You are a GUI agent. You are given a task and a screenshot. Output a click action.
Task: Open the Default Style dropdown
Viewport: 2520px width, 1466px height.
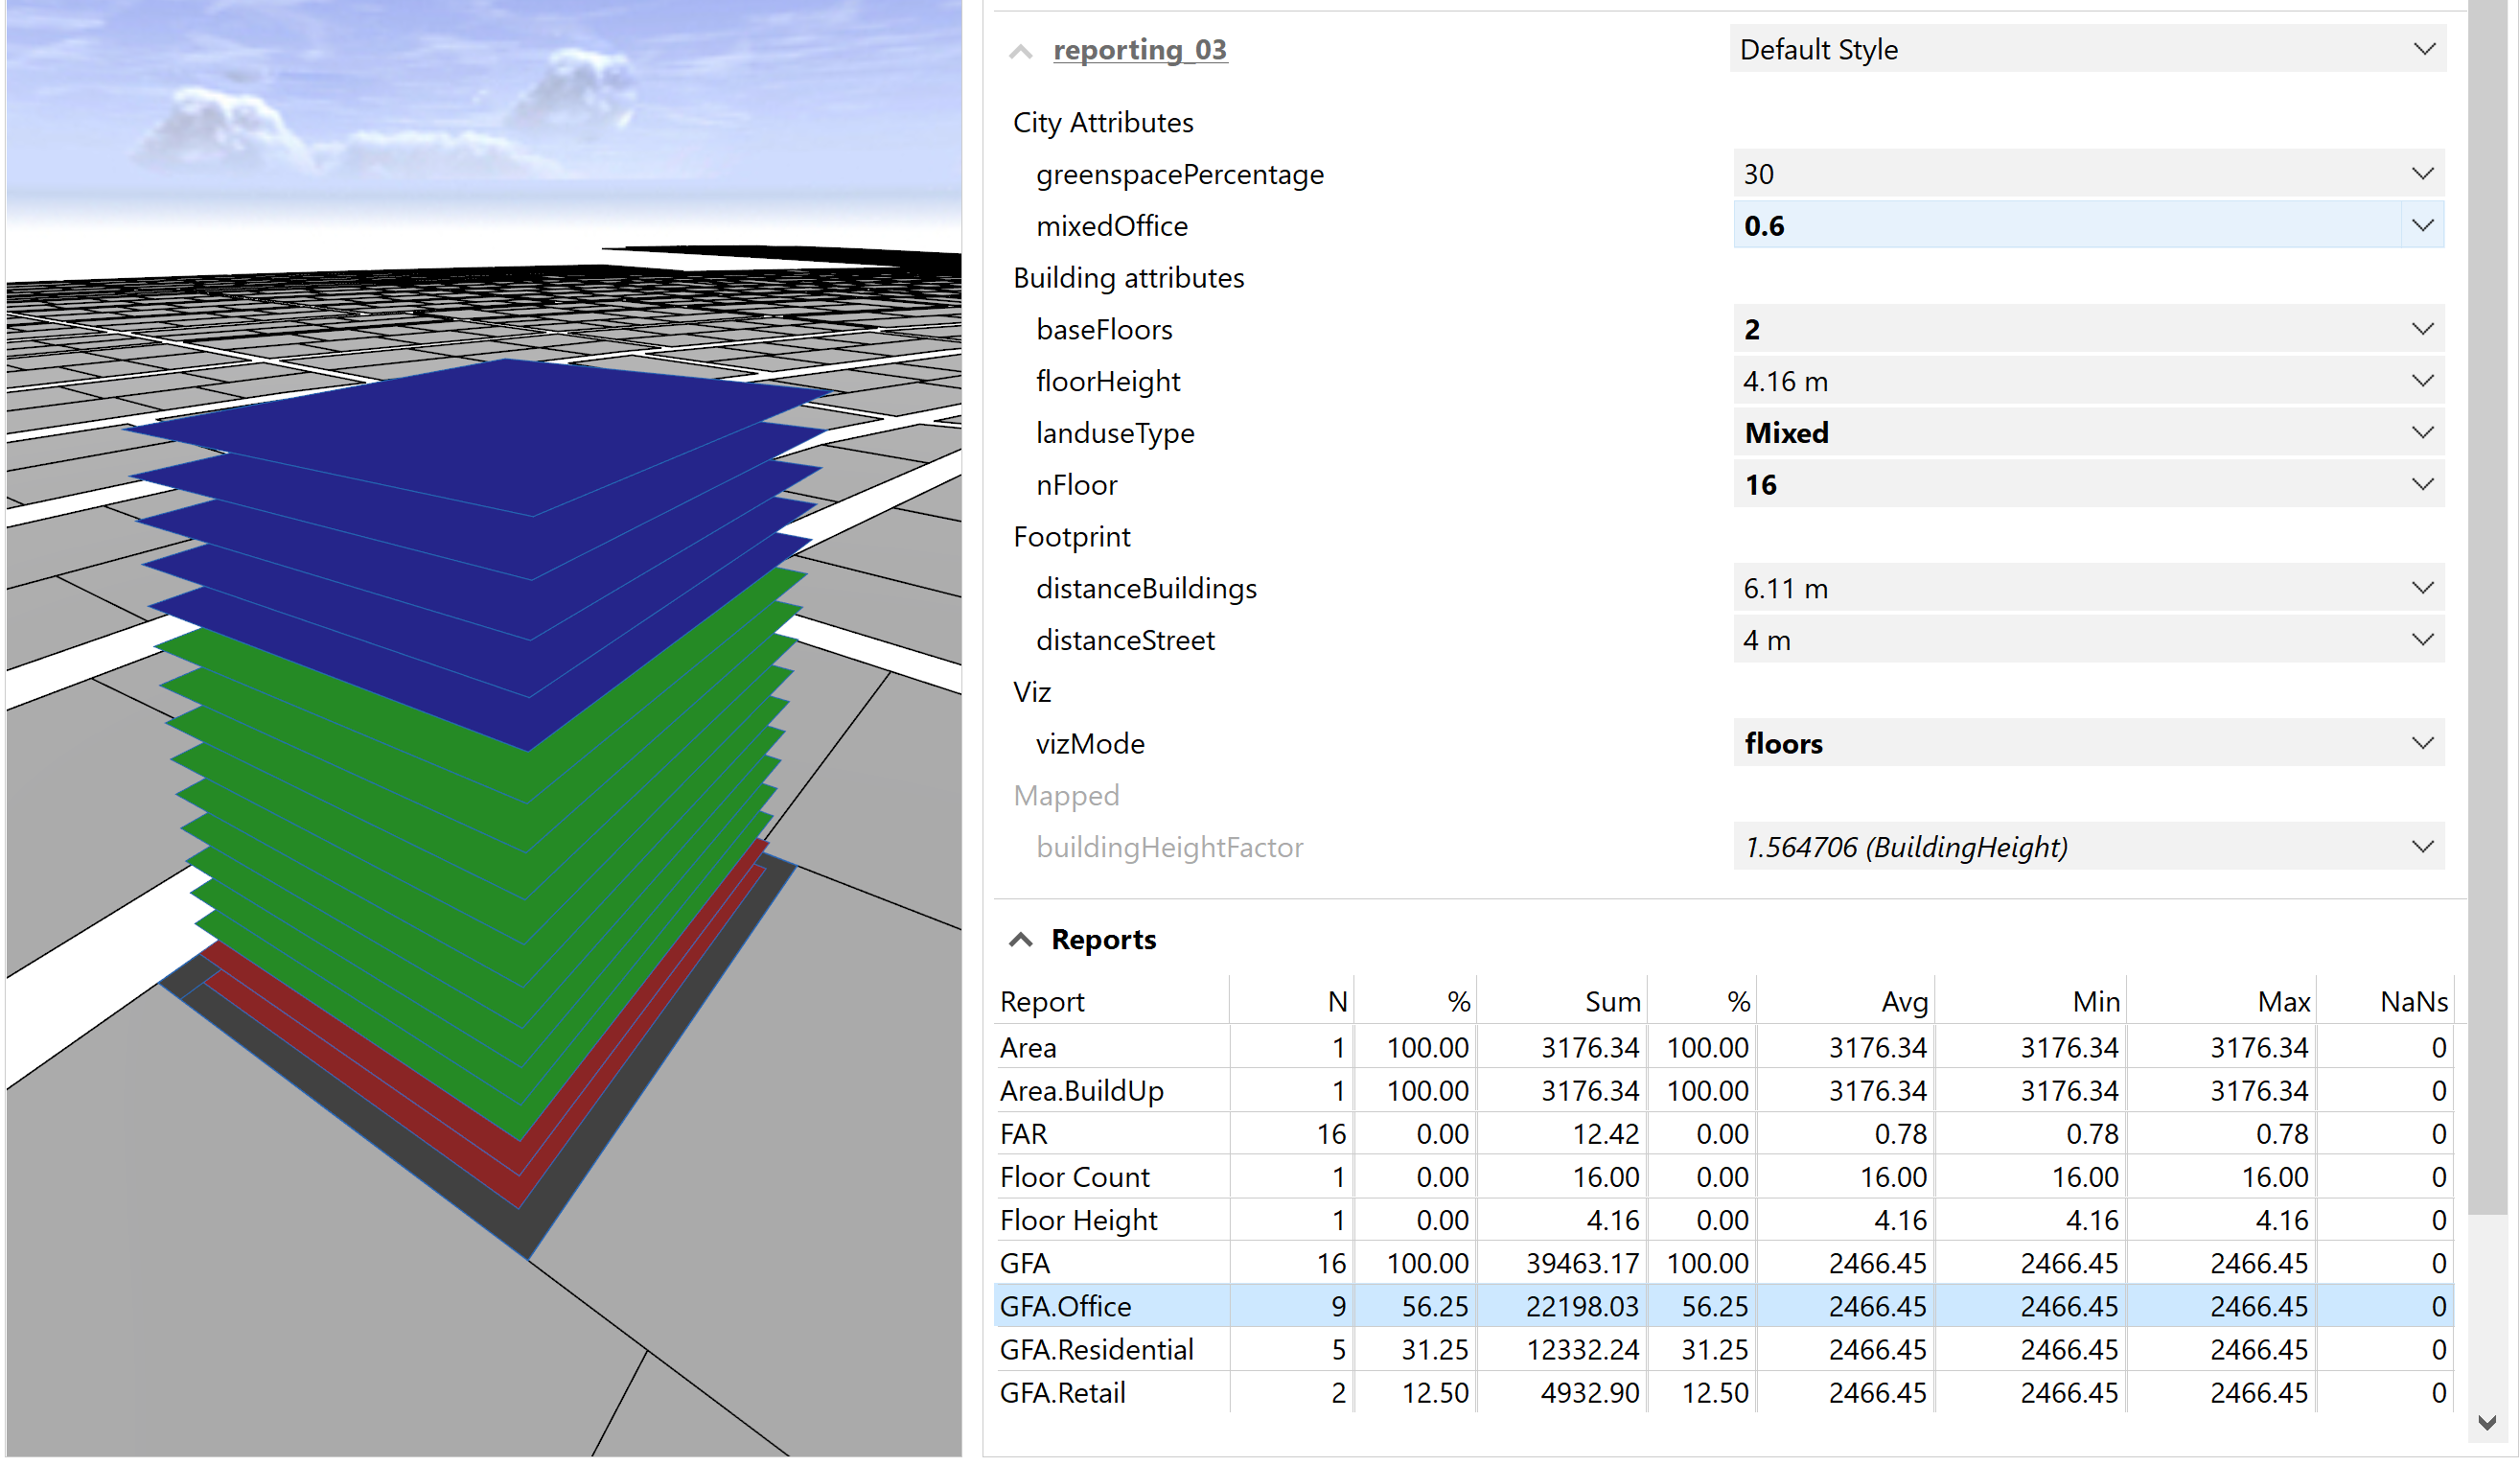pyautogui.click(x=2087, y=49)
